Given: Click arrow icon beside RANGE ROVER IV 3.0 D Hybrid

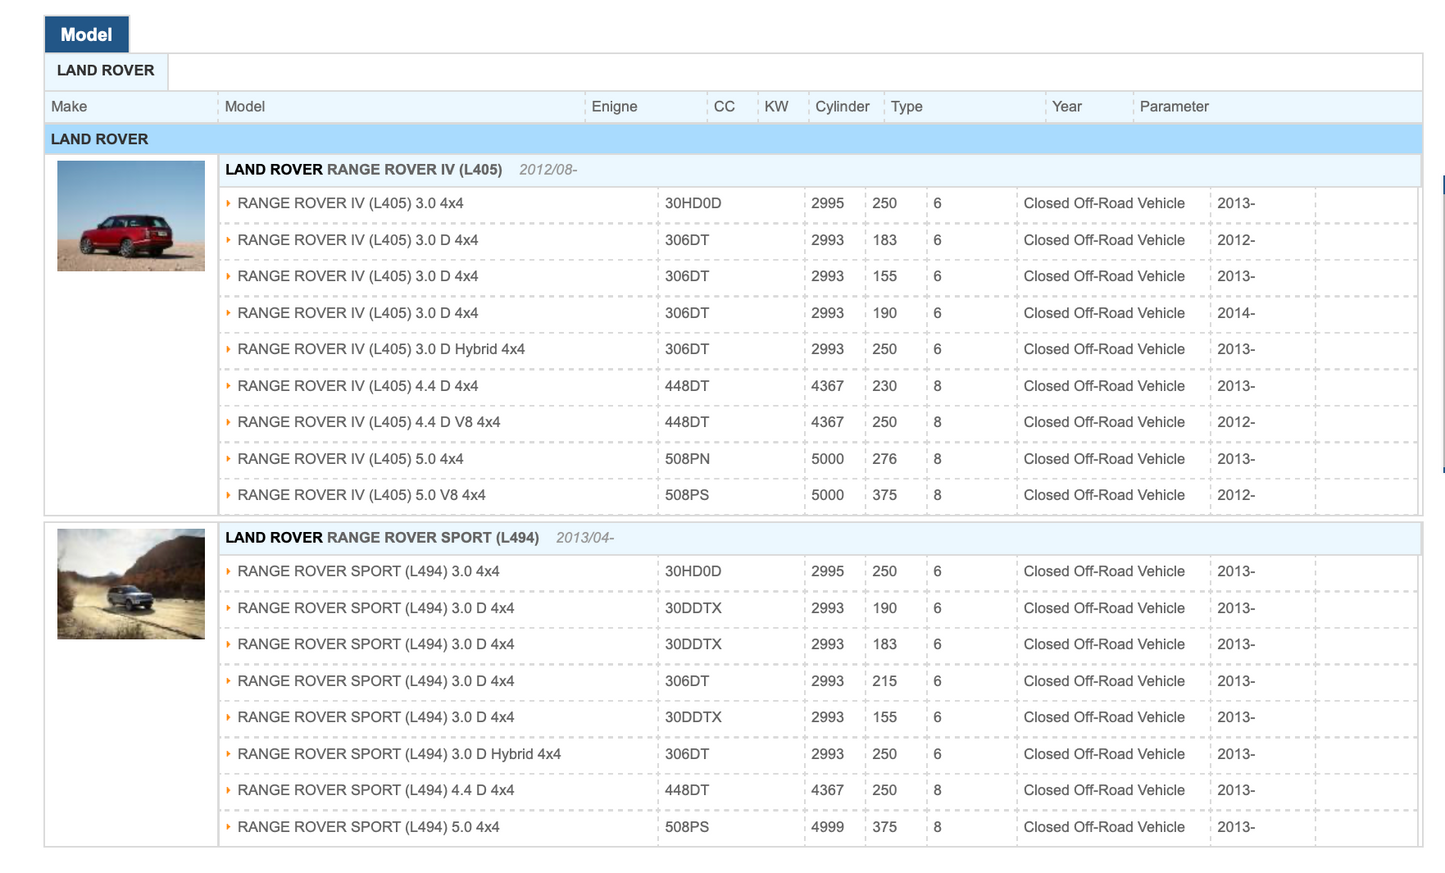Looking at the screenshot, I should pos(228,349).
